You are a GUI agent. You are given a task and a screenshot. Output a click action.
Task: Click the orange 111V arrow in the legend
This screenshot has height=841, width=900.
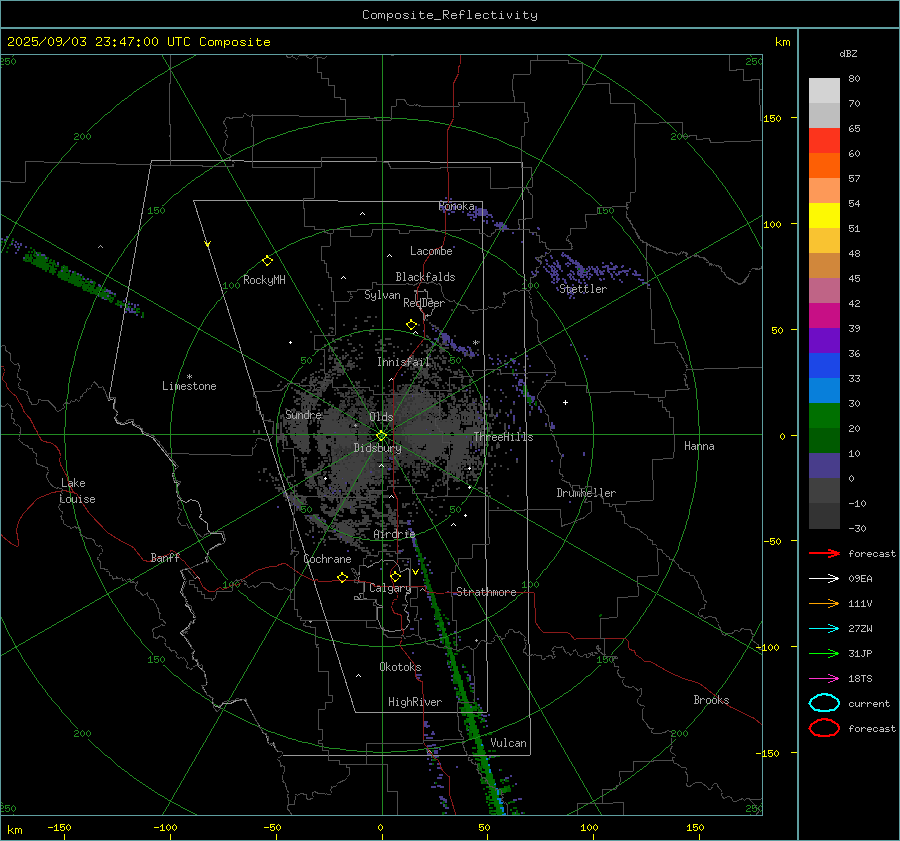(x=824, y=603)
